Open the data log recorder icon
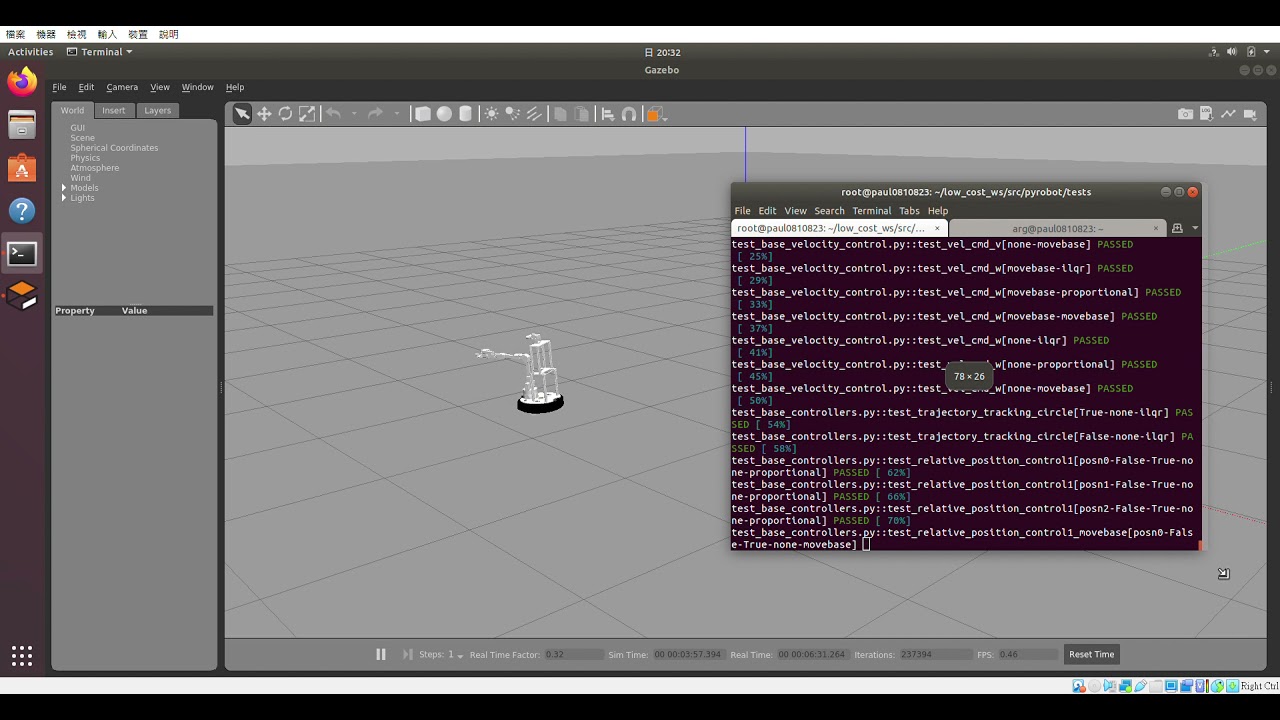1280x720 pixels. pyautogui.click(x=1207, y=114)
